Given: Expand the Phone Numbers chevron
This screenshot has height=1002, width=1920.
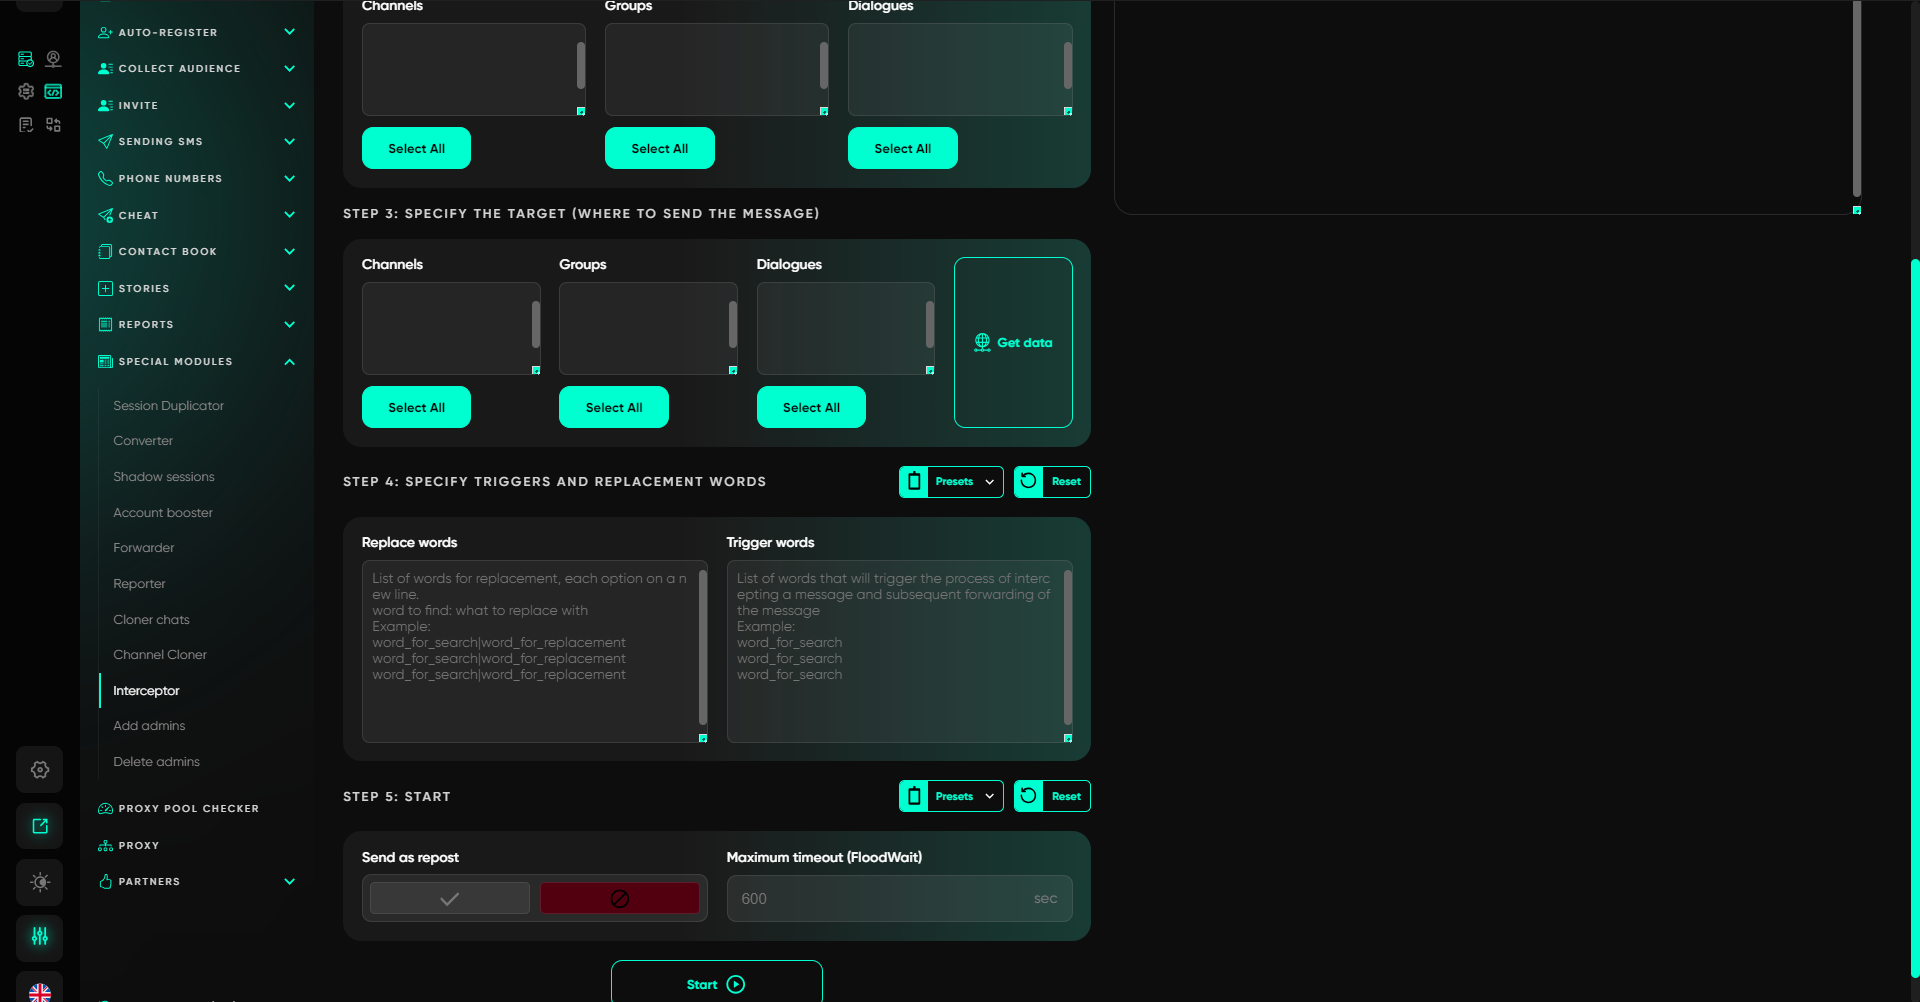Looking at the screenshot, I should pos(290,178).
